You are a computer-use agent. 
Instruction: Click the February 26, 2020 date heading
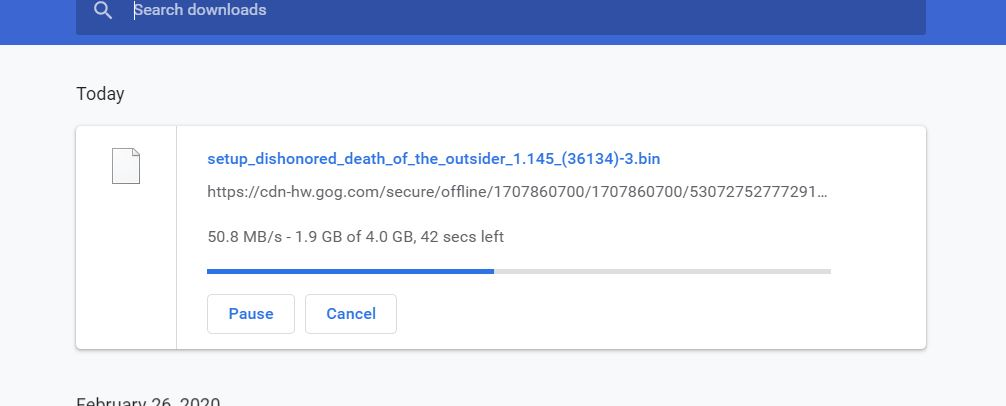pos(148,401)
